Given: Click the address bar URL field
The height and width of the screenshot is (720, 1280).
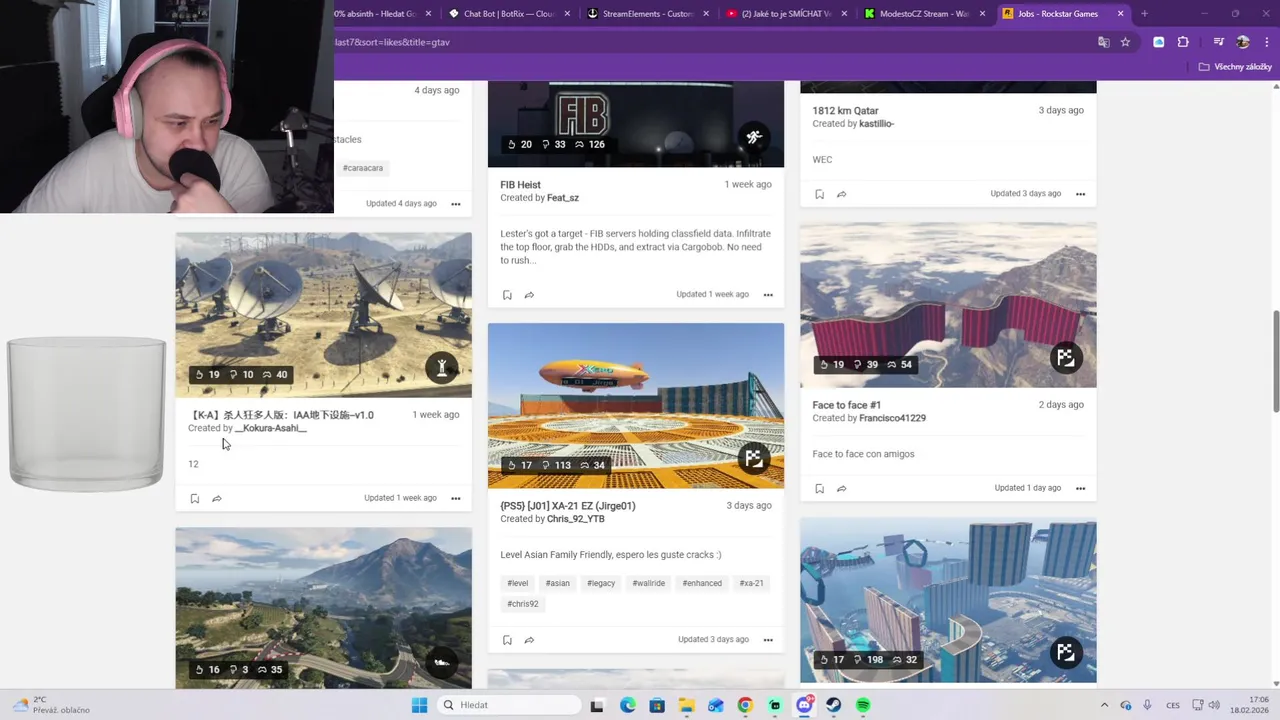Looking at the screenshot, I should click(710, 42).
